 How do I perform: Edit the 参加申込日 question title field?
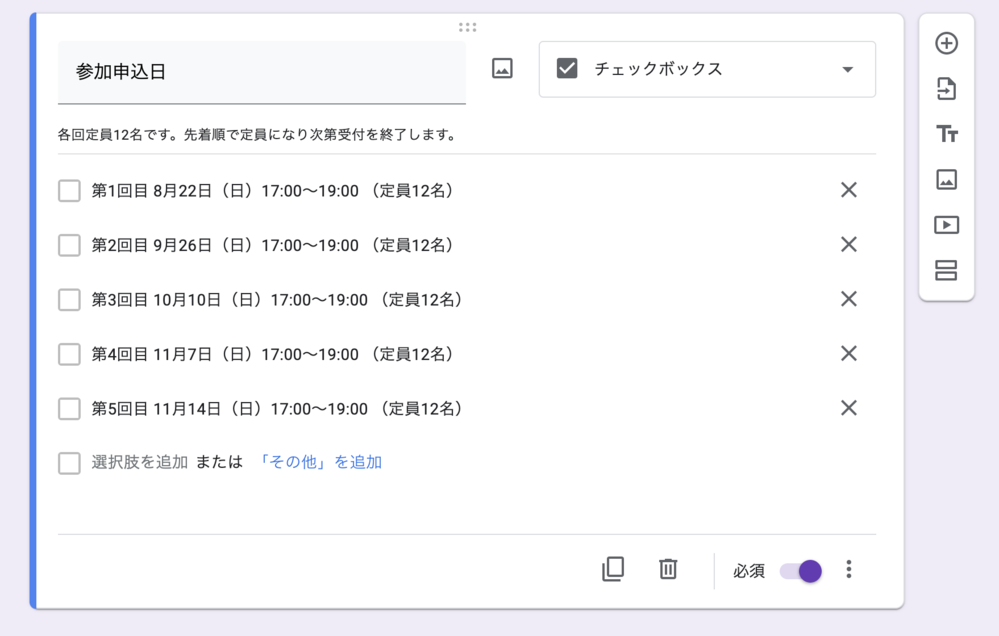coord(261,72)
